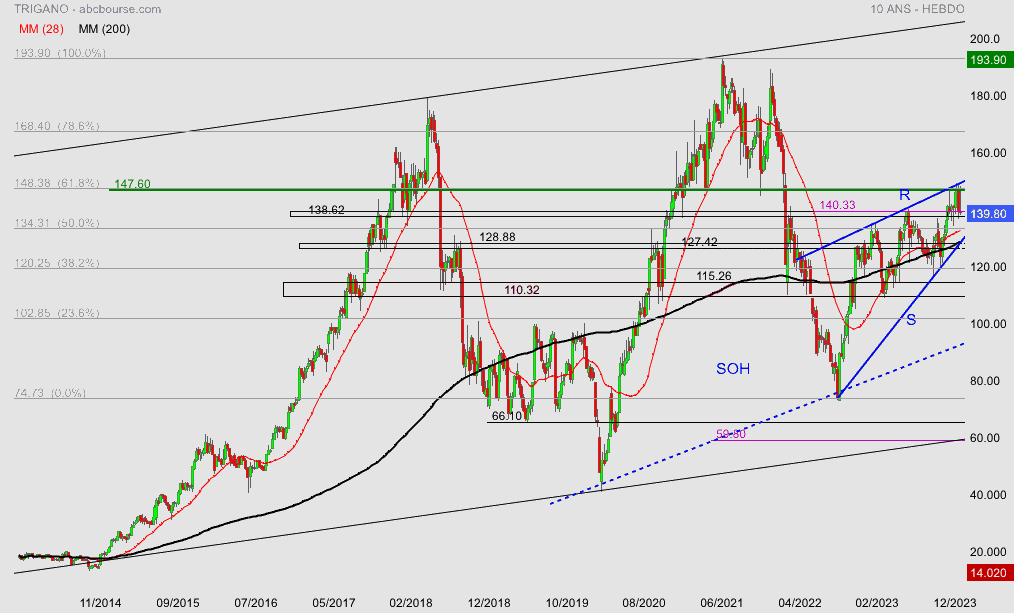Select the 12/2018 date on the time axis
Viewport: 1014px width, 613px height.
click(x=489, y=603)
